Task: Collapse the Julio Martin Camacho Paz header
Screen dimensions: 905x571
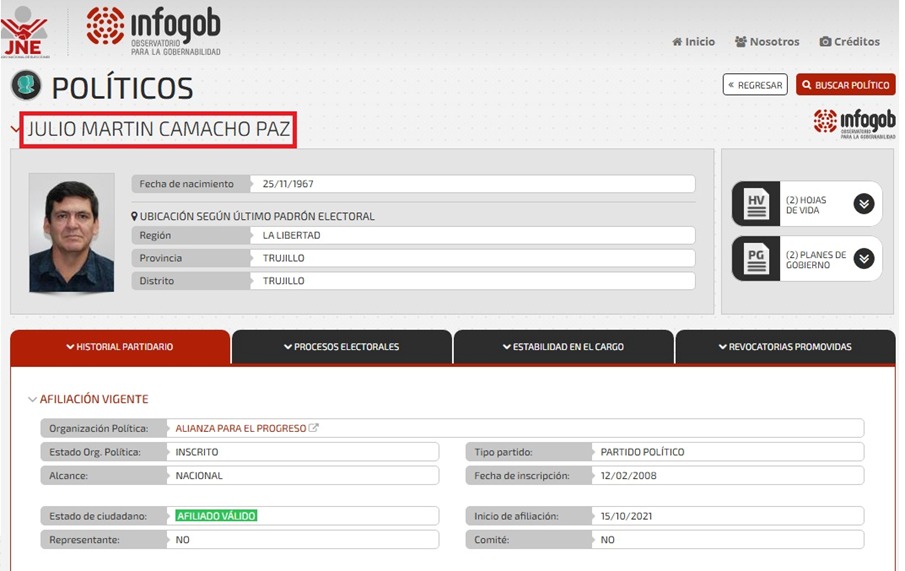Action: pos(15,130)
